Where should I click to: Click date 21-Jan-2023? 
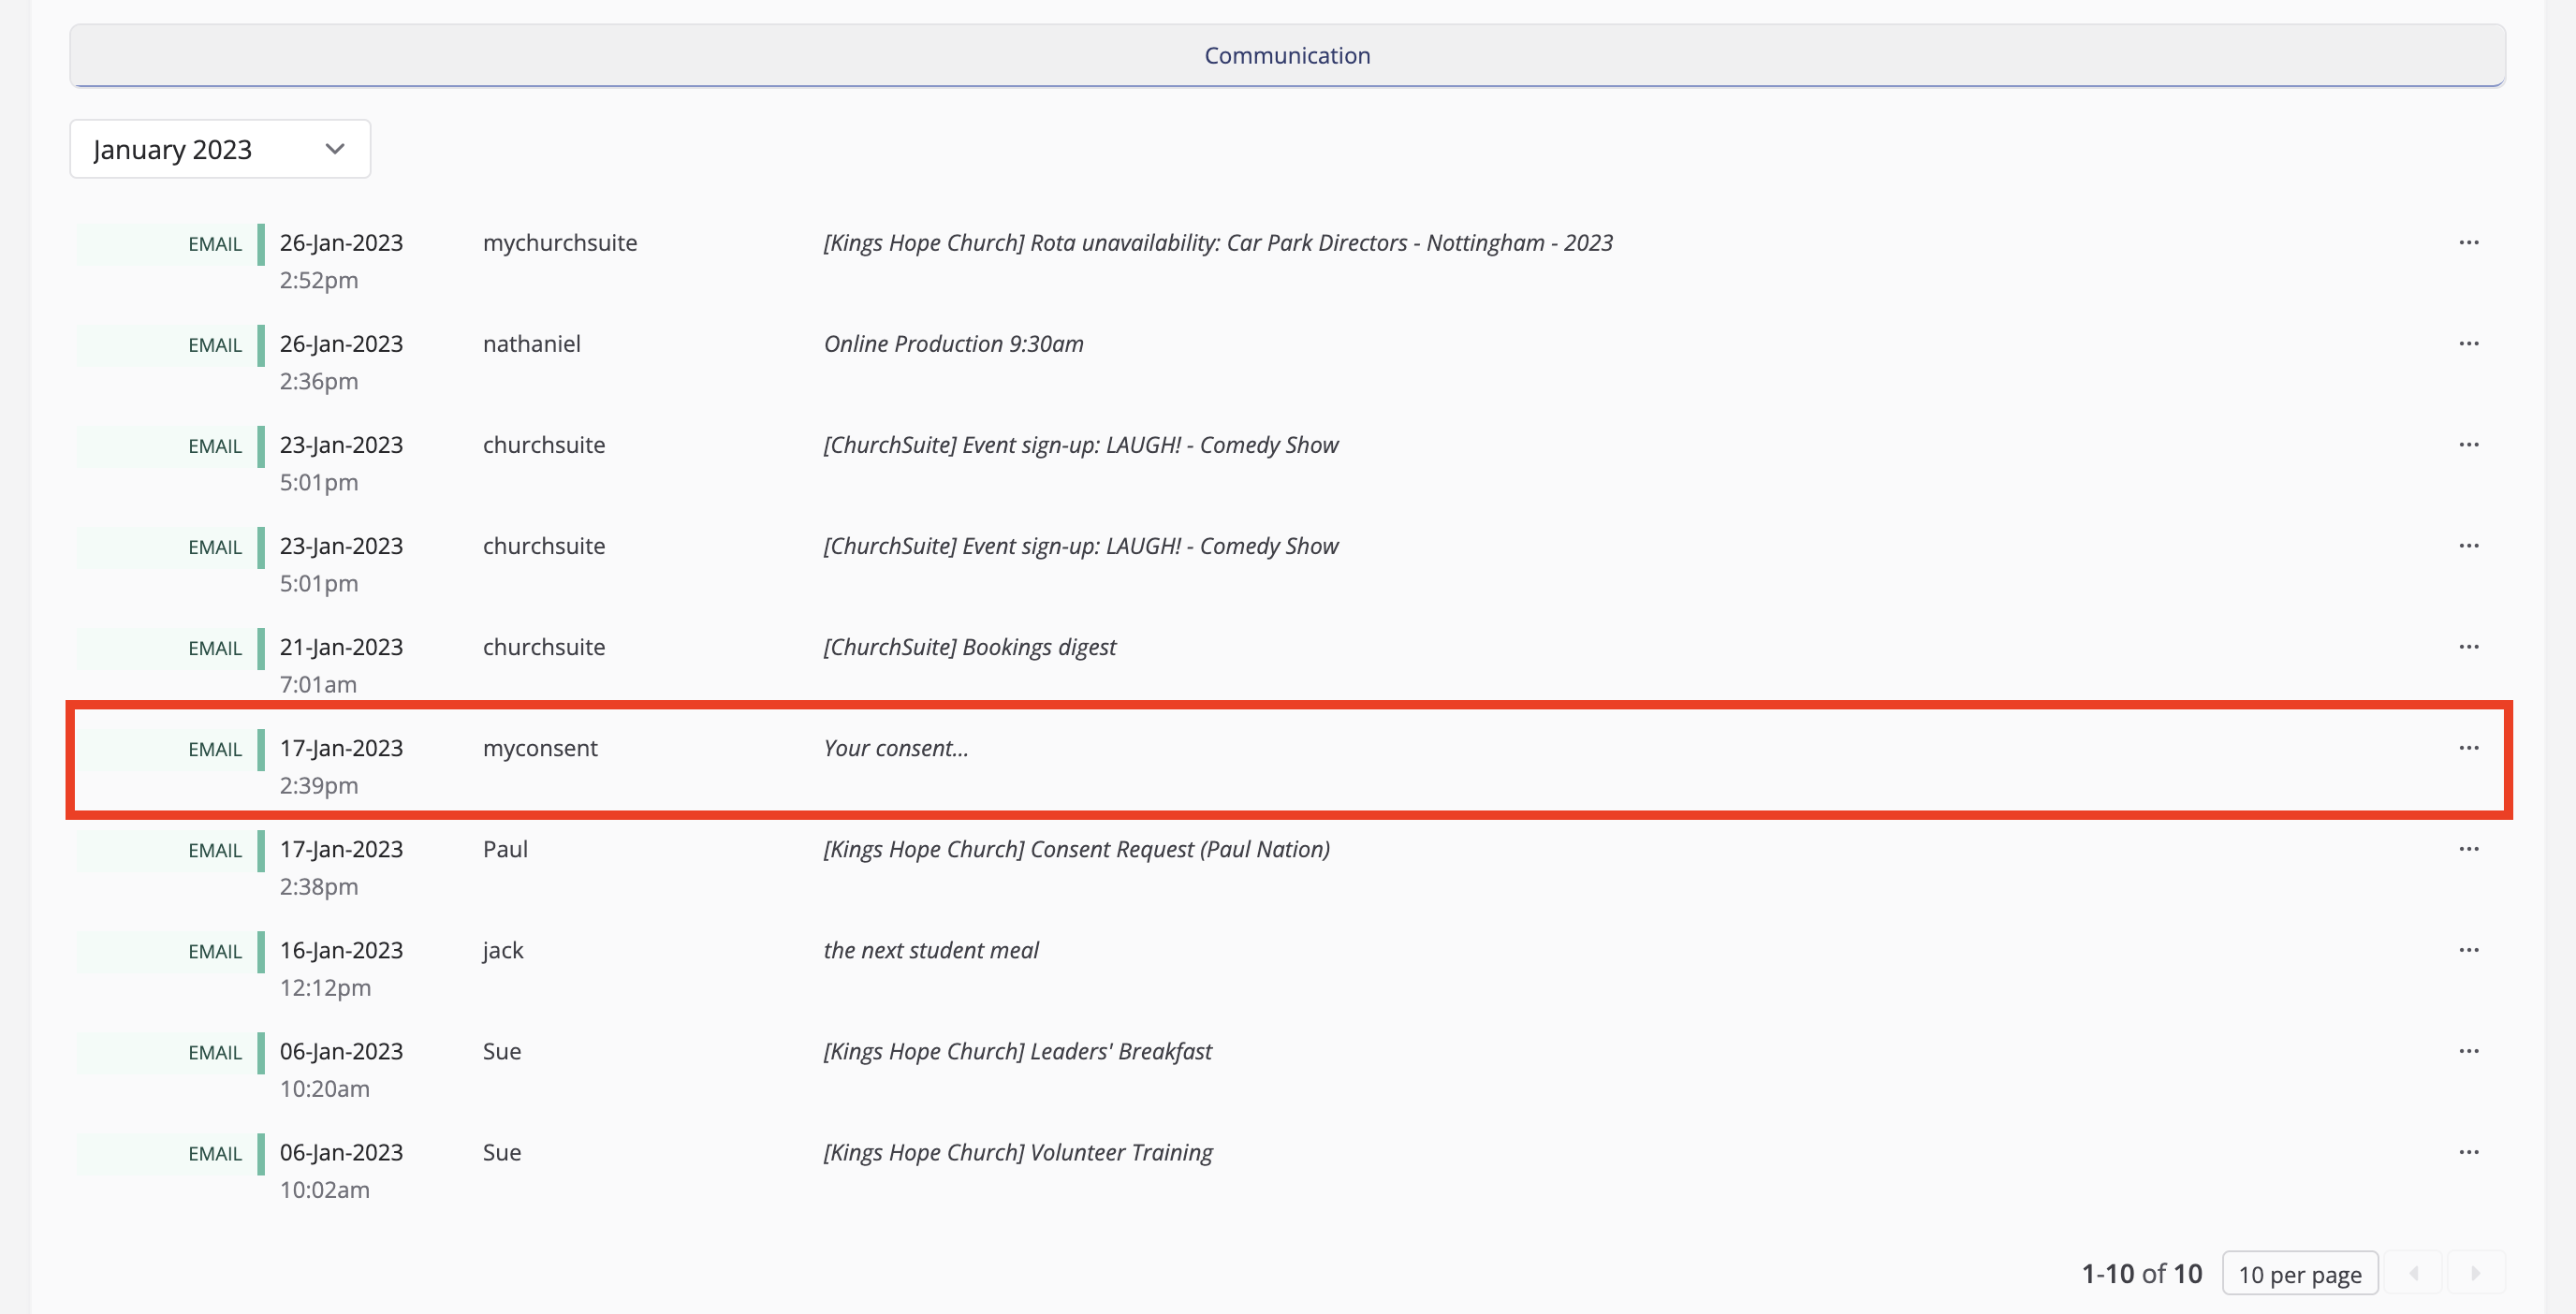click(x=341, y=647)
